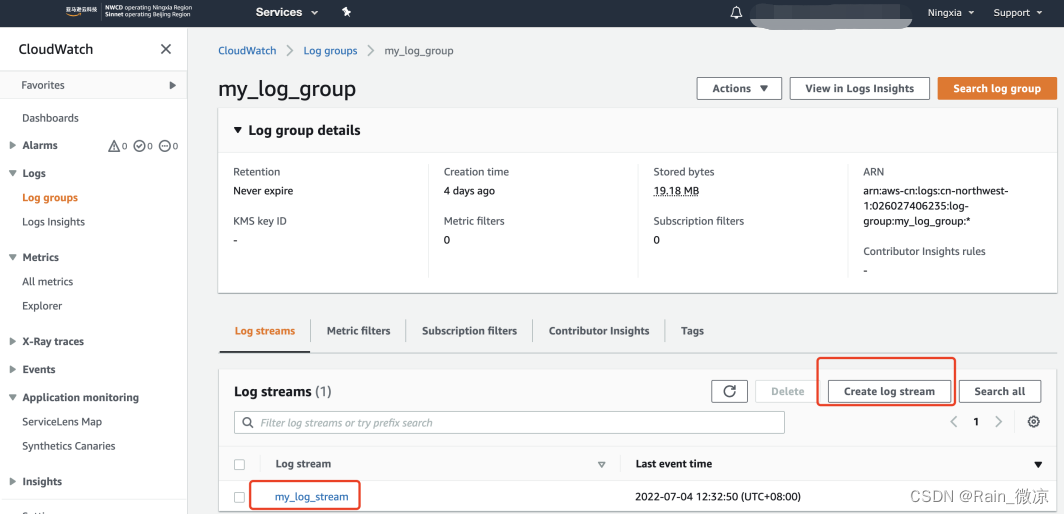Click the pin shortcut icon beside Services
The width and height of the screenshot is (1064, 514).
click(x=347, y=12)
